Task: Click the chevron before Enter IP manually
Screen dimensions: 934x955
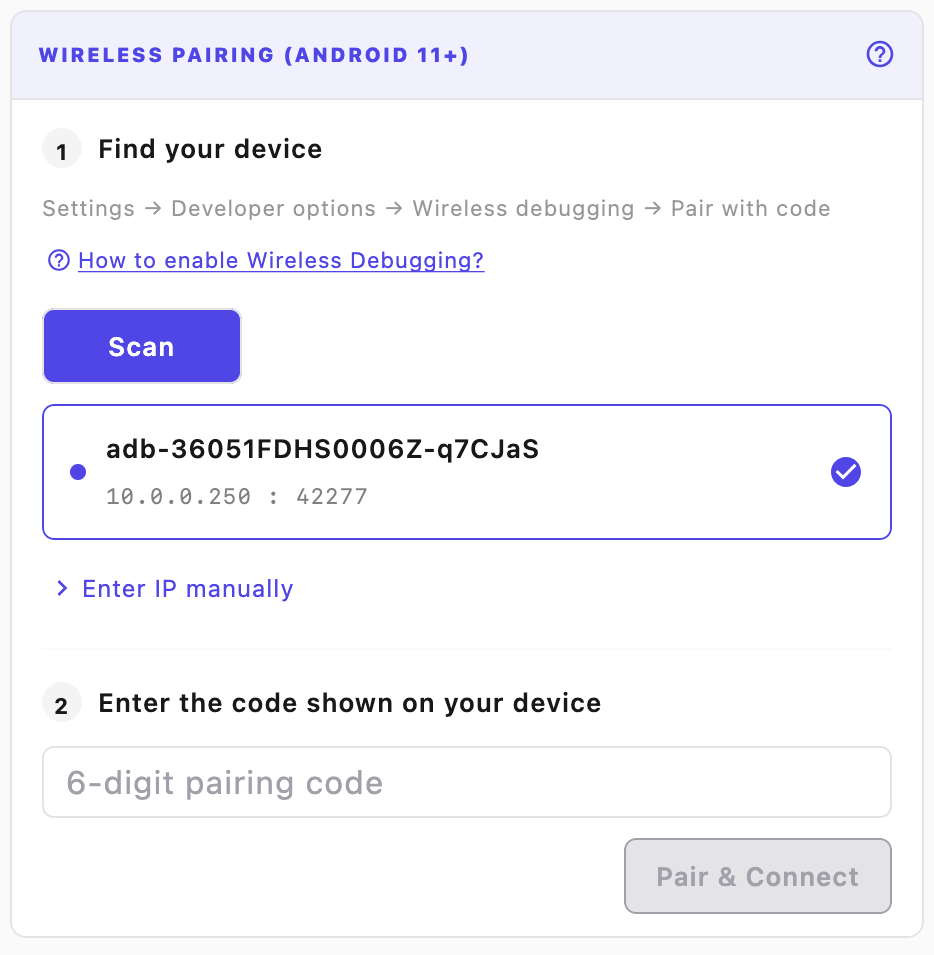Action: pyautogui.click(x=63, y=589)
